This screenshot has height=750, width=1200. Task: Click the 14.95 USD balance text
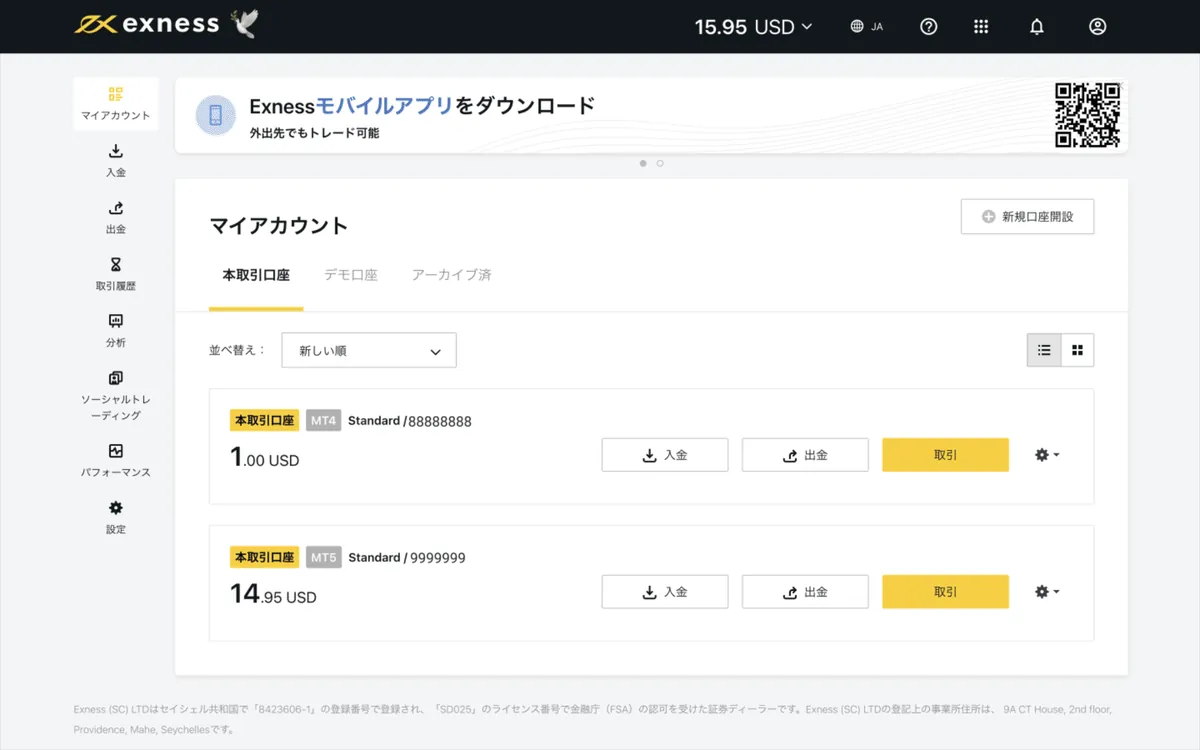pyautogui.click(x=273, y=595)
